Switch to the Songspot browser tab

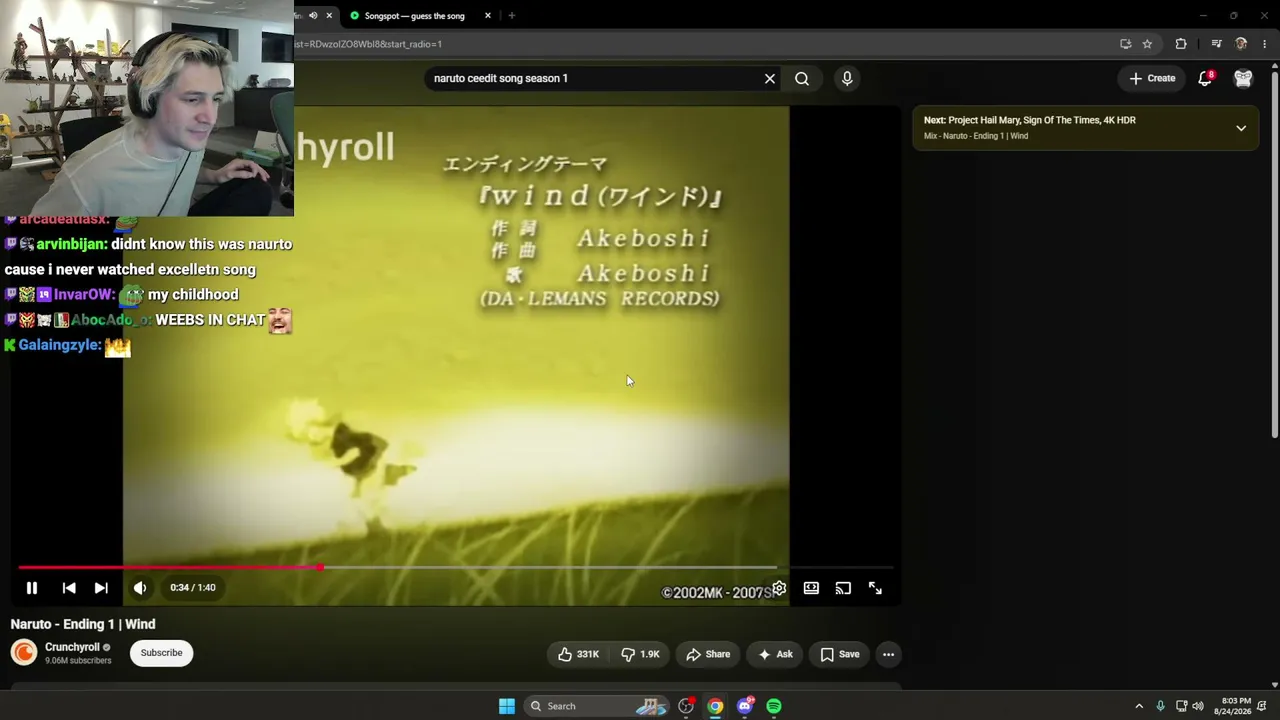(x=414, y=16)
